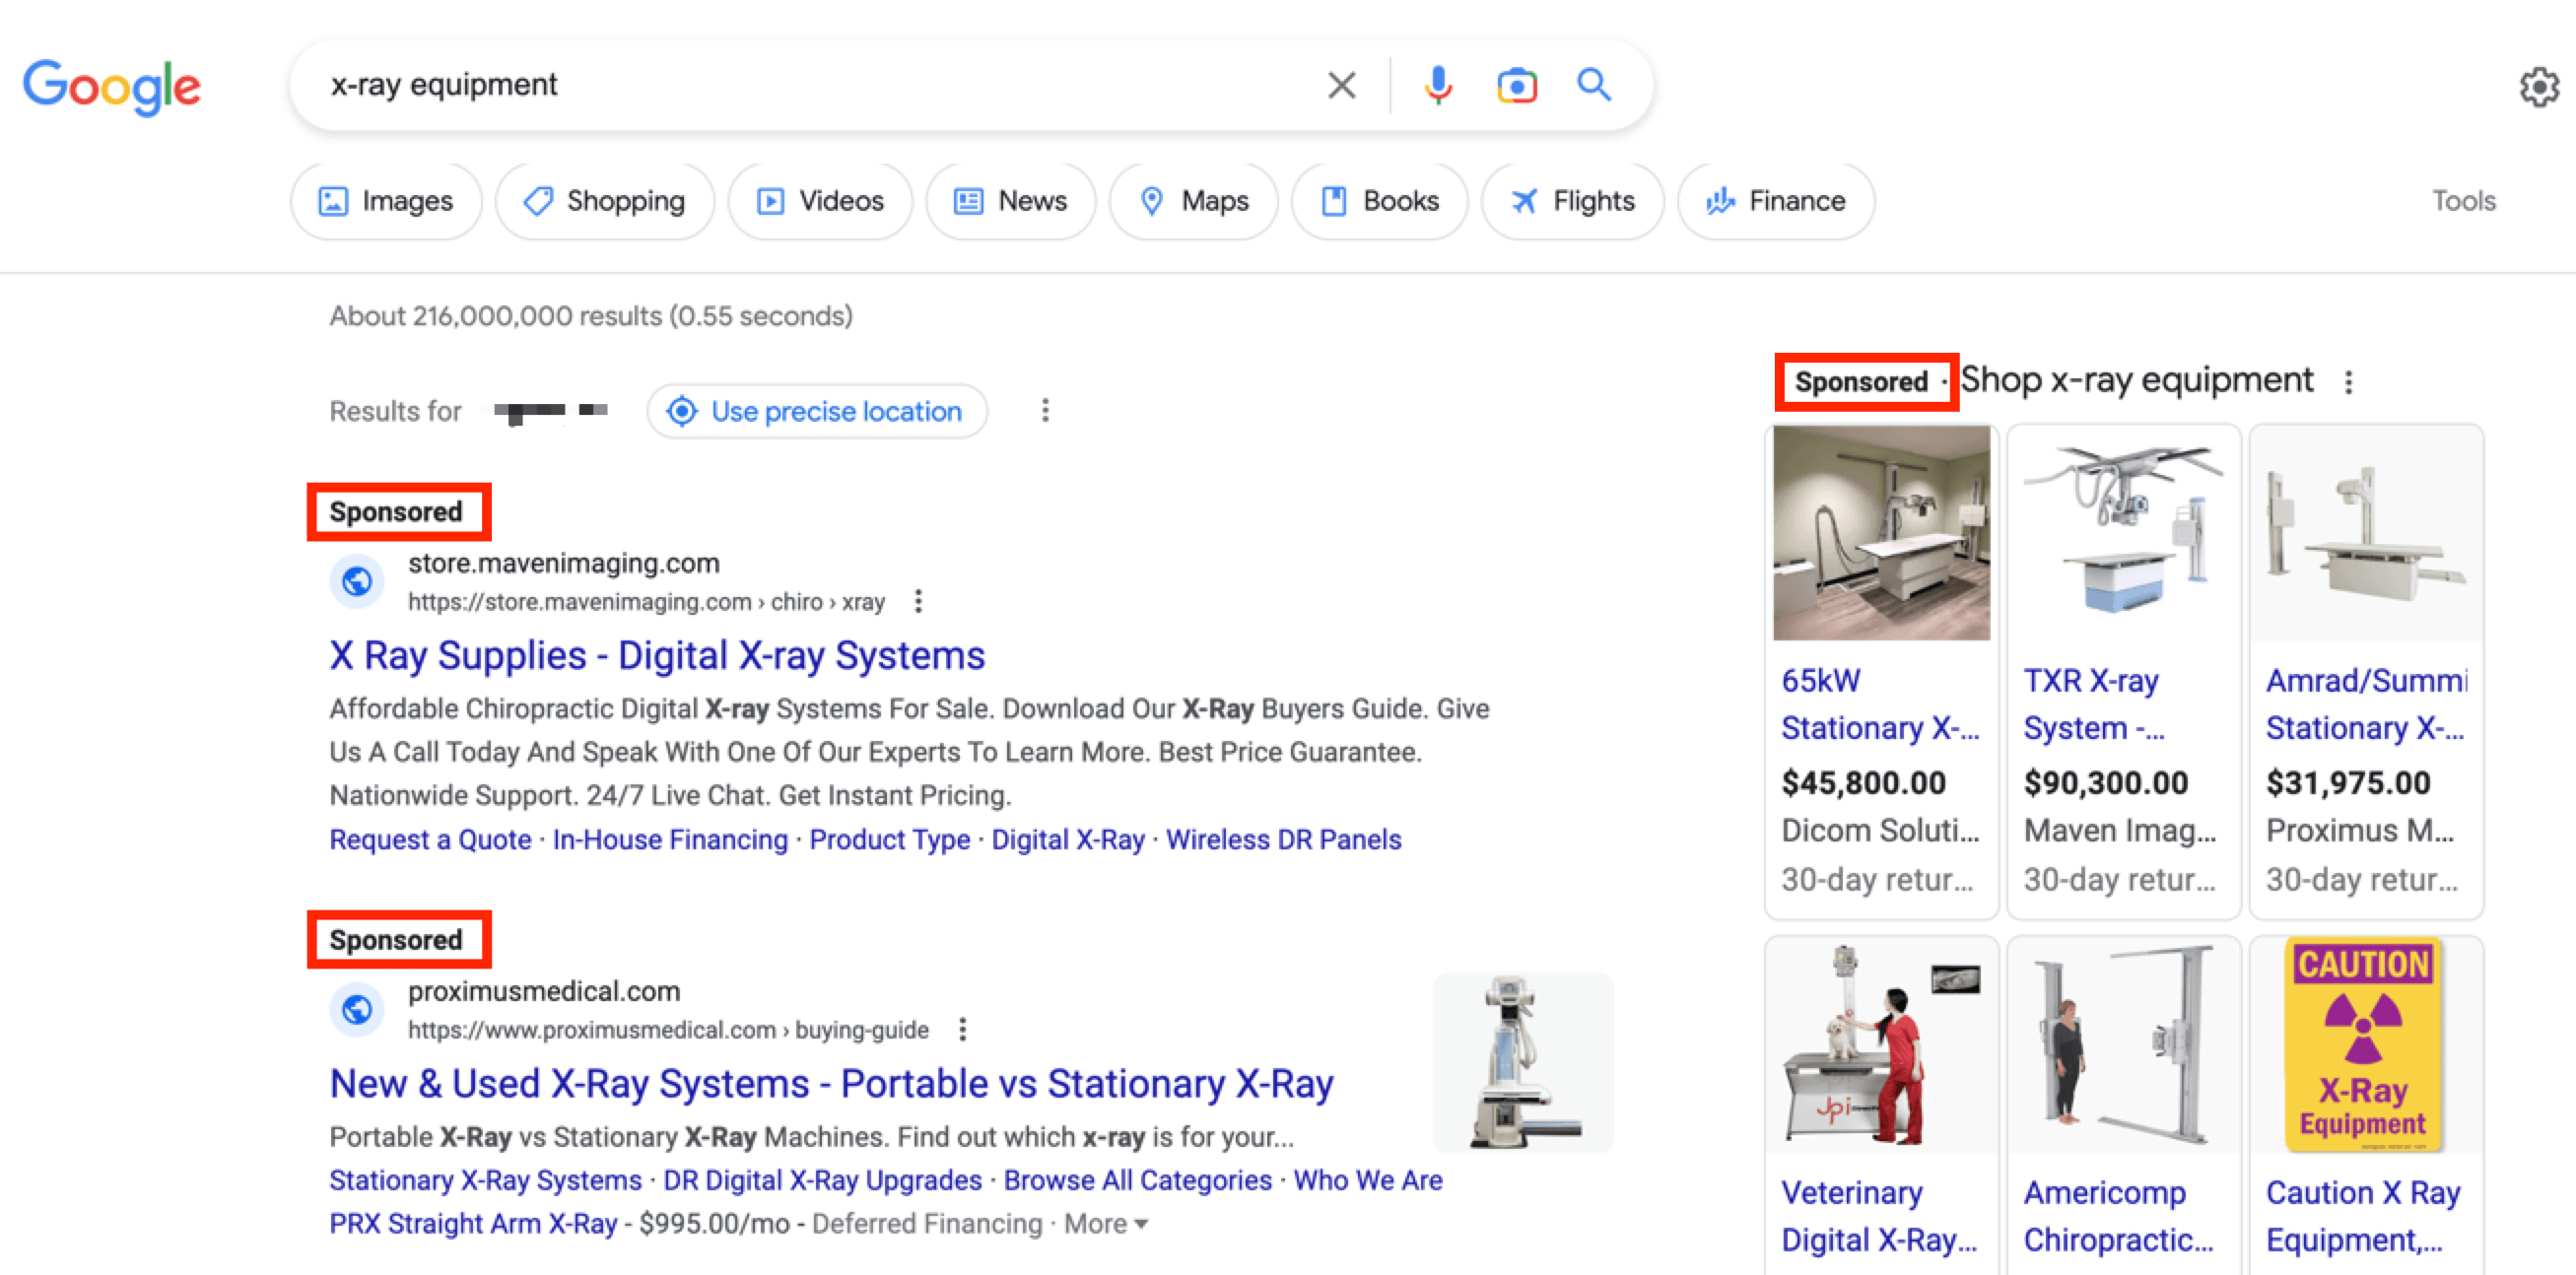Open New & Used X-Ray Systems result link
The image size is (2576, 1275).
pyautogui.click(x=831, y=1084)
